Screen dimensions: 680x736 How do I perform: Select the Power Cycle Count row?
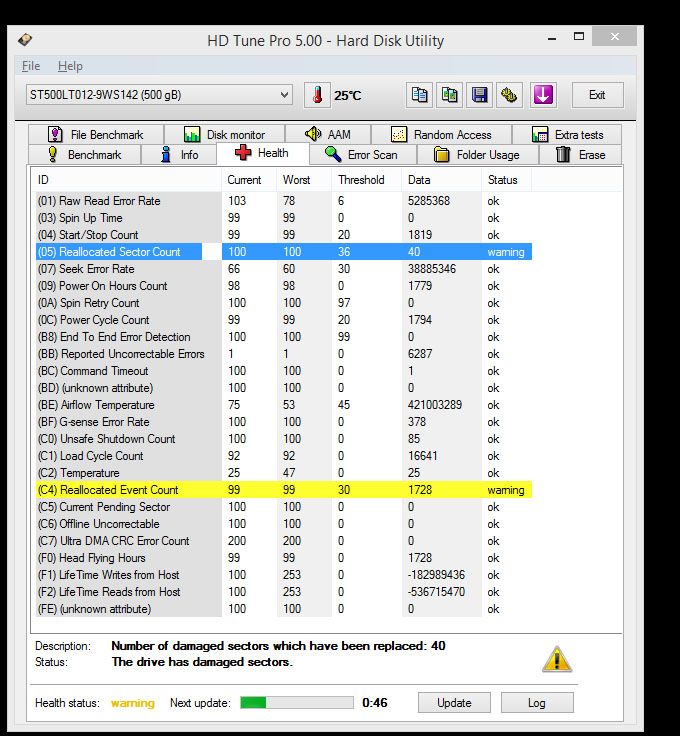tap(283, 320)
